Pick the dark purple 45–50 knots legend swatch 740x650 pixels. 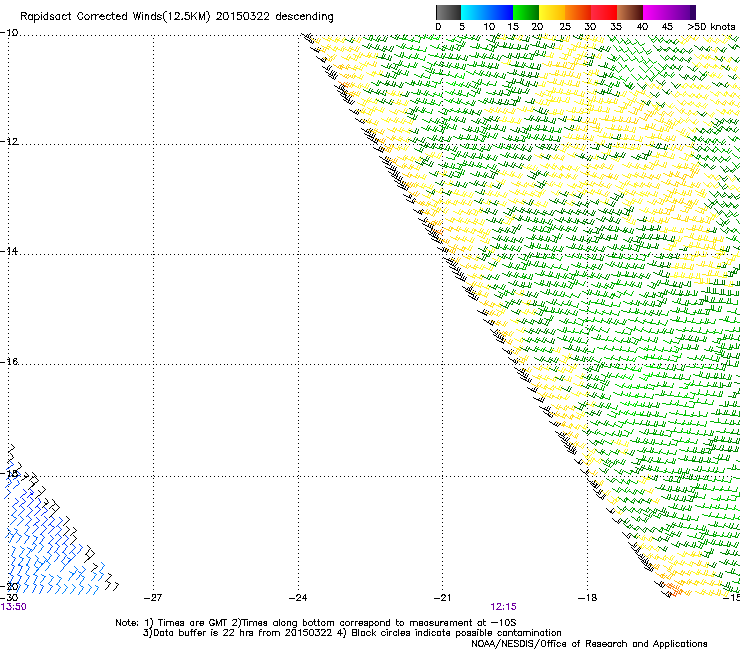[682, 12]
